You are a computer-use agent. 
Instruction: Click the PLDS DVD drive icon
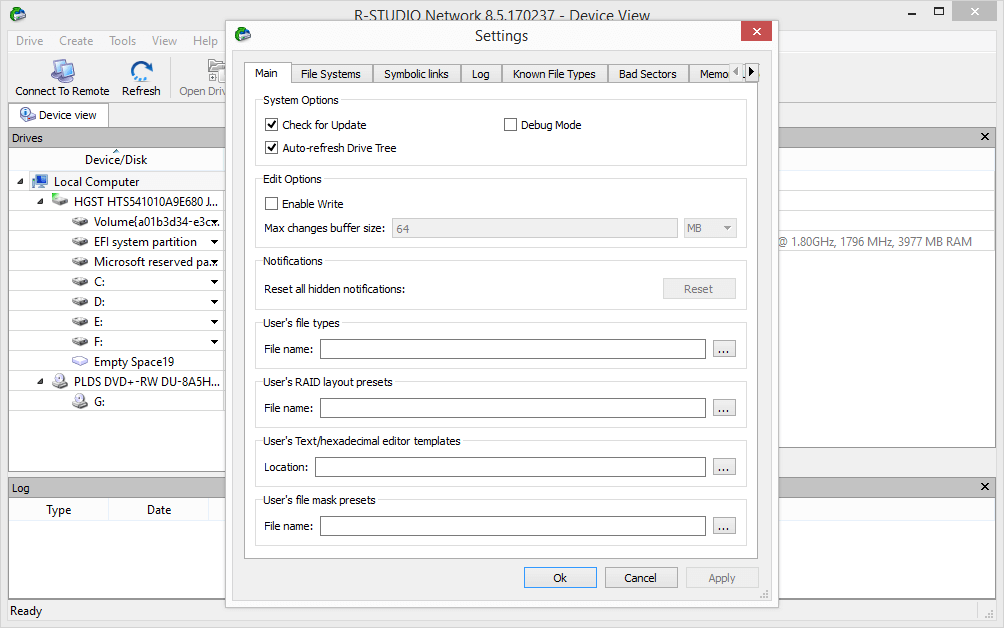60,381
